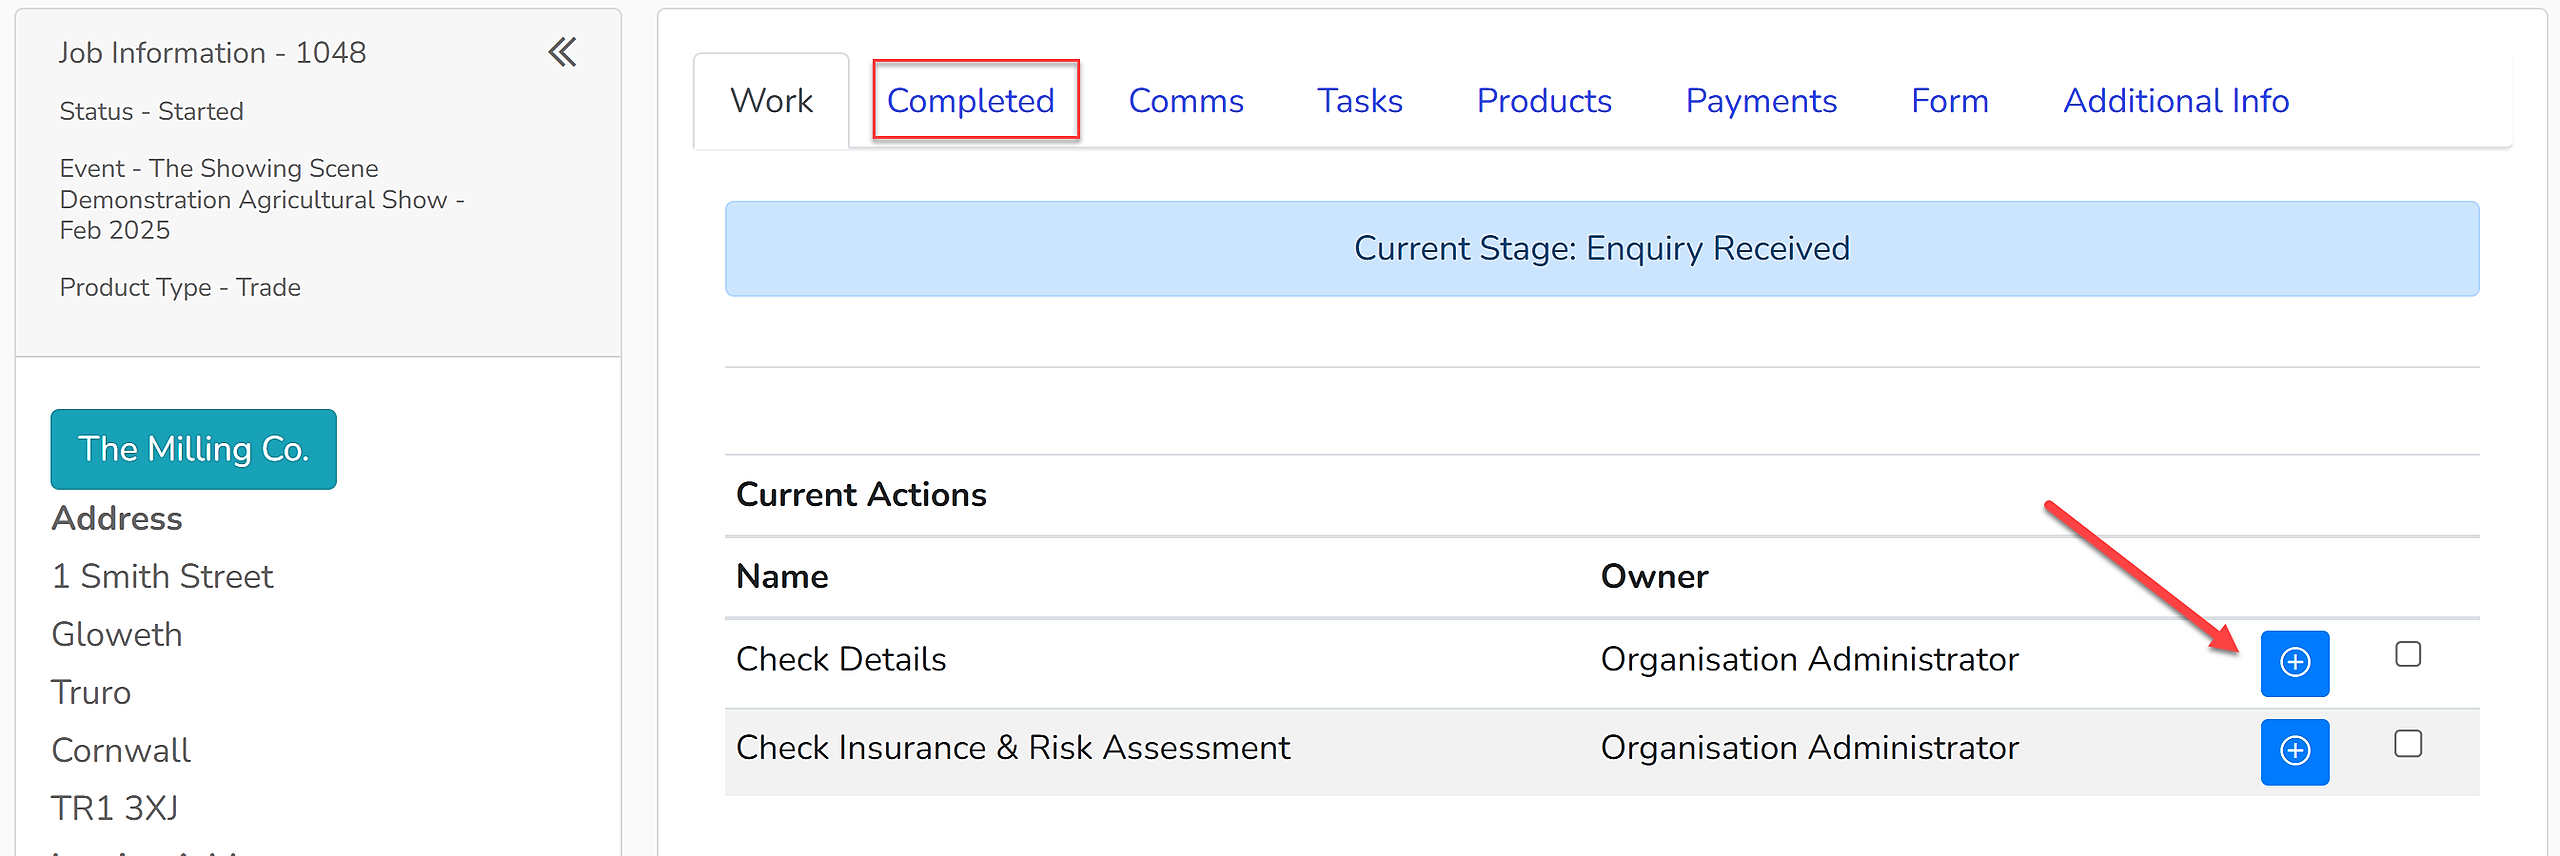Open the Form tab
Viewport: 2560px width, 856px height.
[1950, 101]
